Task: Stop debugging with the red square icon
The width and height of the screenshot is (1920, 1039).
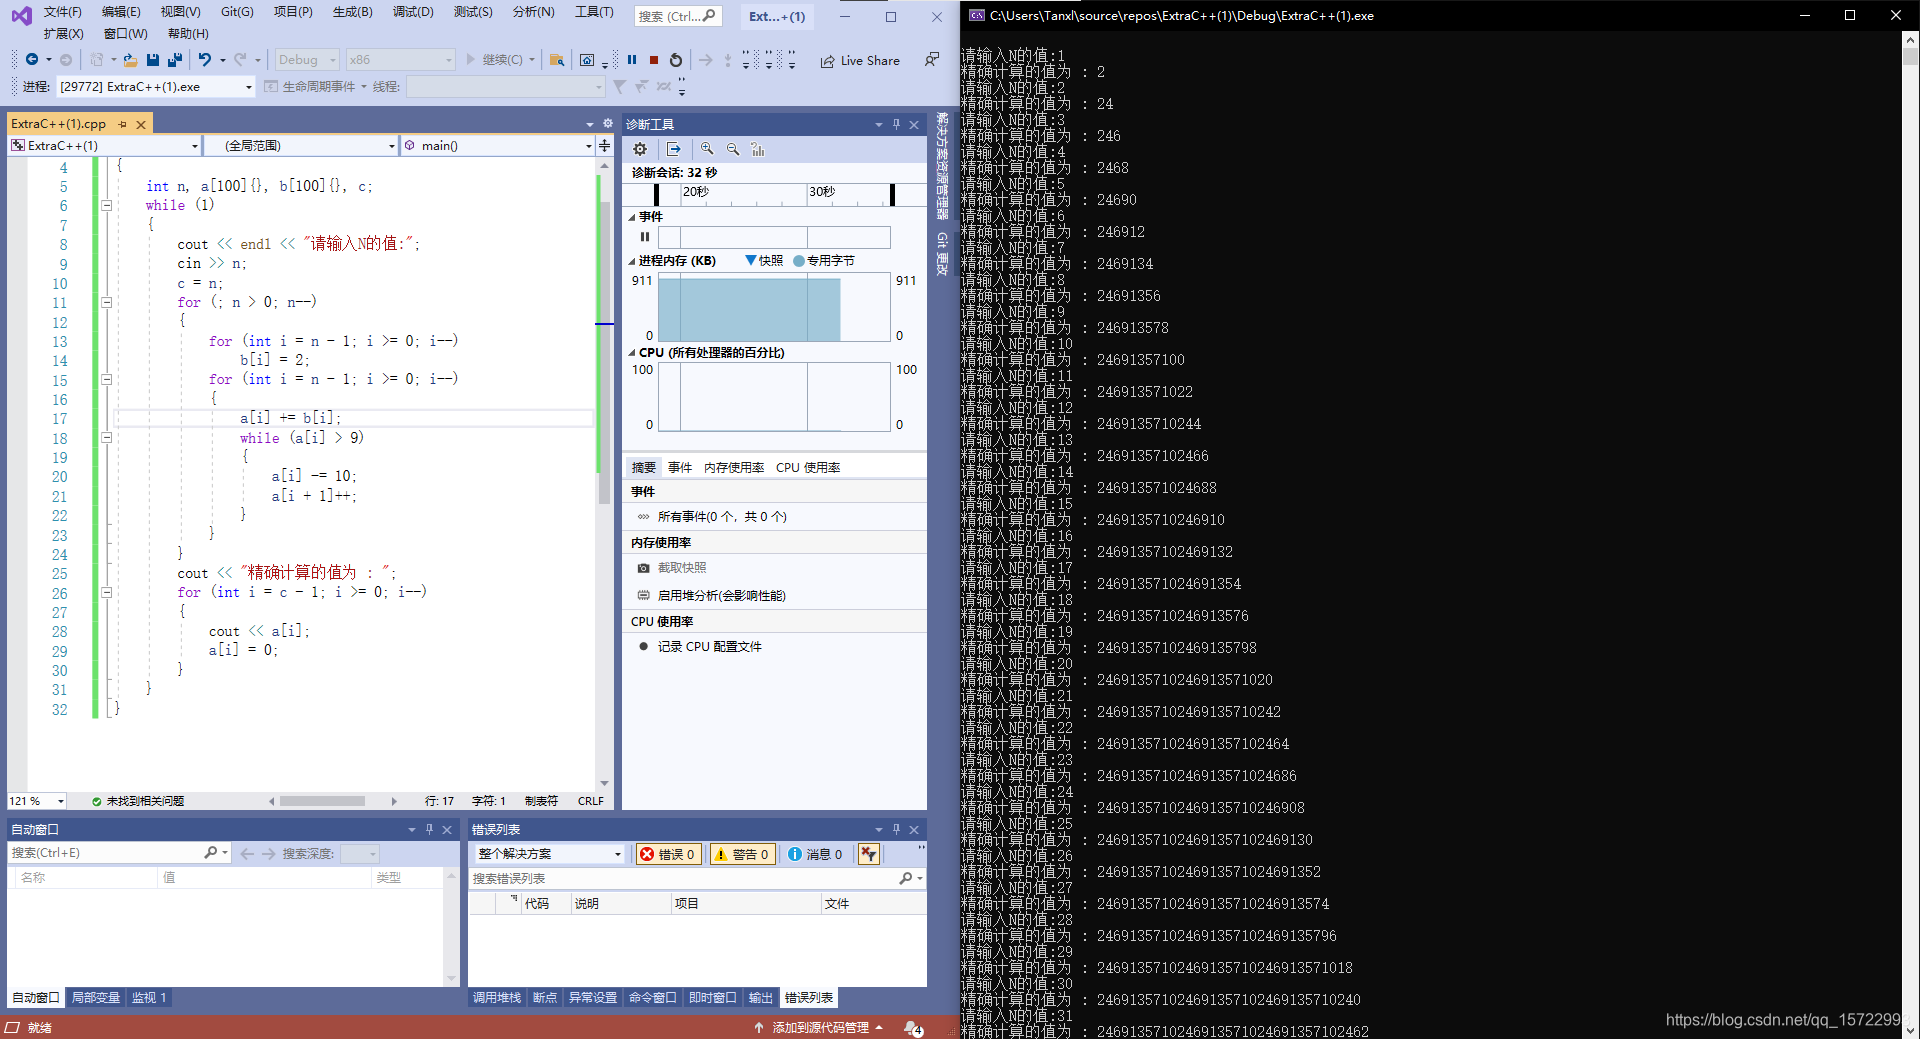Action: point(654,60)
